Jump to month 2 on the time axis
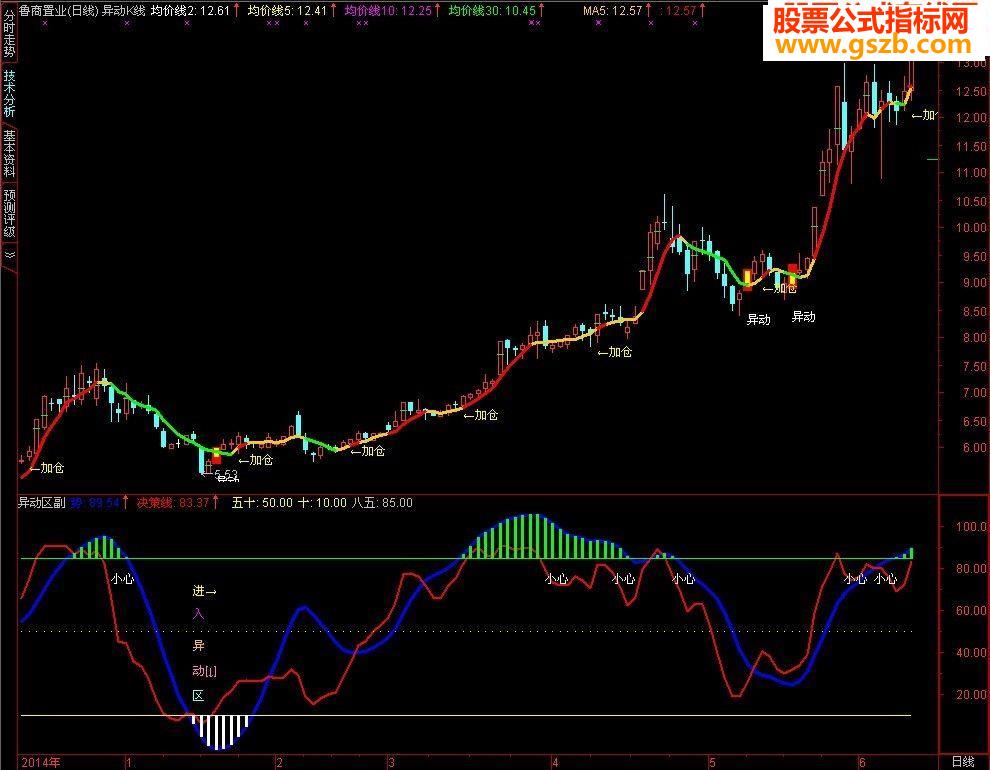Image resolution: width=990 pixels, height=770 pixels. pyautogui.click(x=279, y=762)
